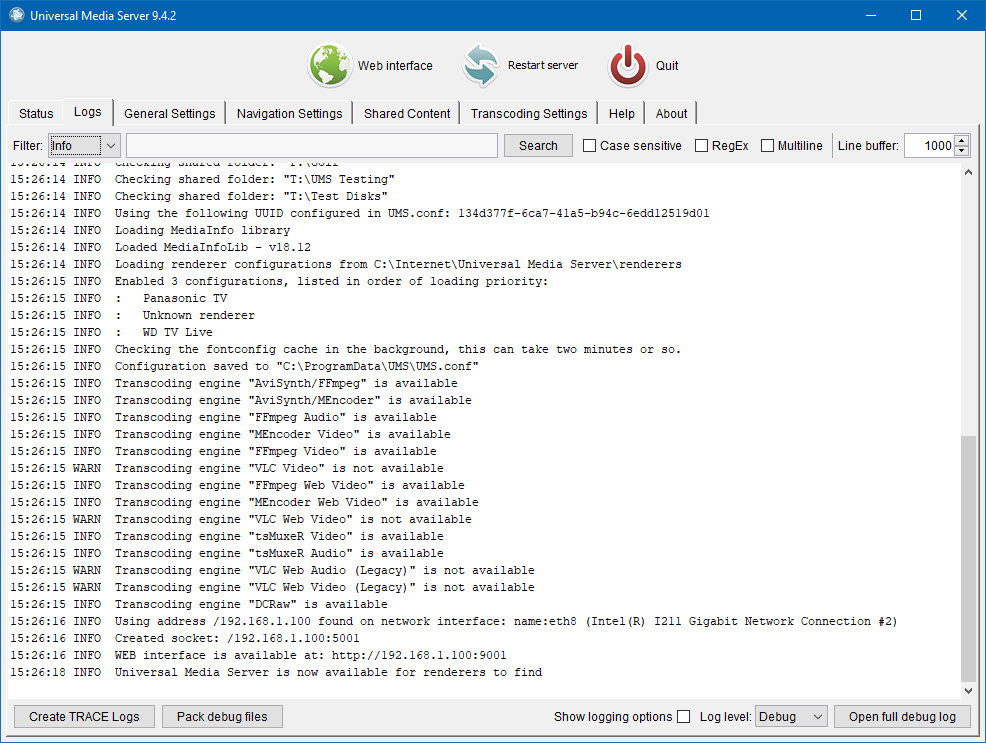Click log line 'Transcoding engine "MEncoder Web Video" is available'

point(244,502)
